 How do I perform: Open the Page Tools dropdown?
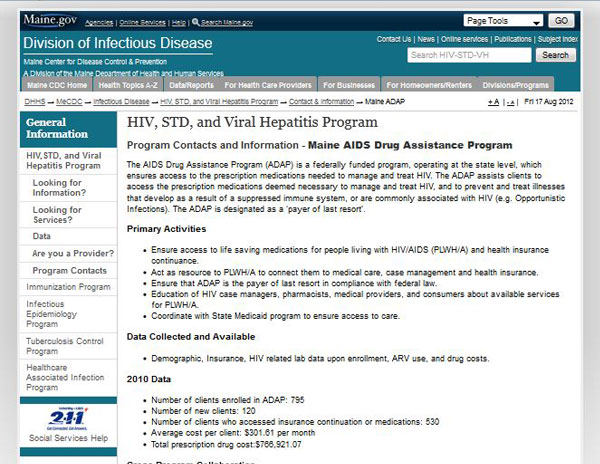[503, 21]
